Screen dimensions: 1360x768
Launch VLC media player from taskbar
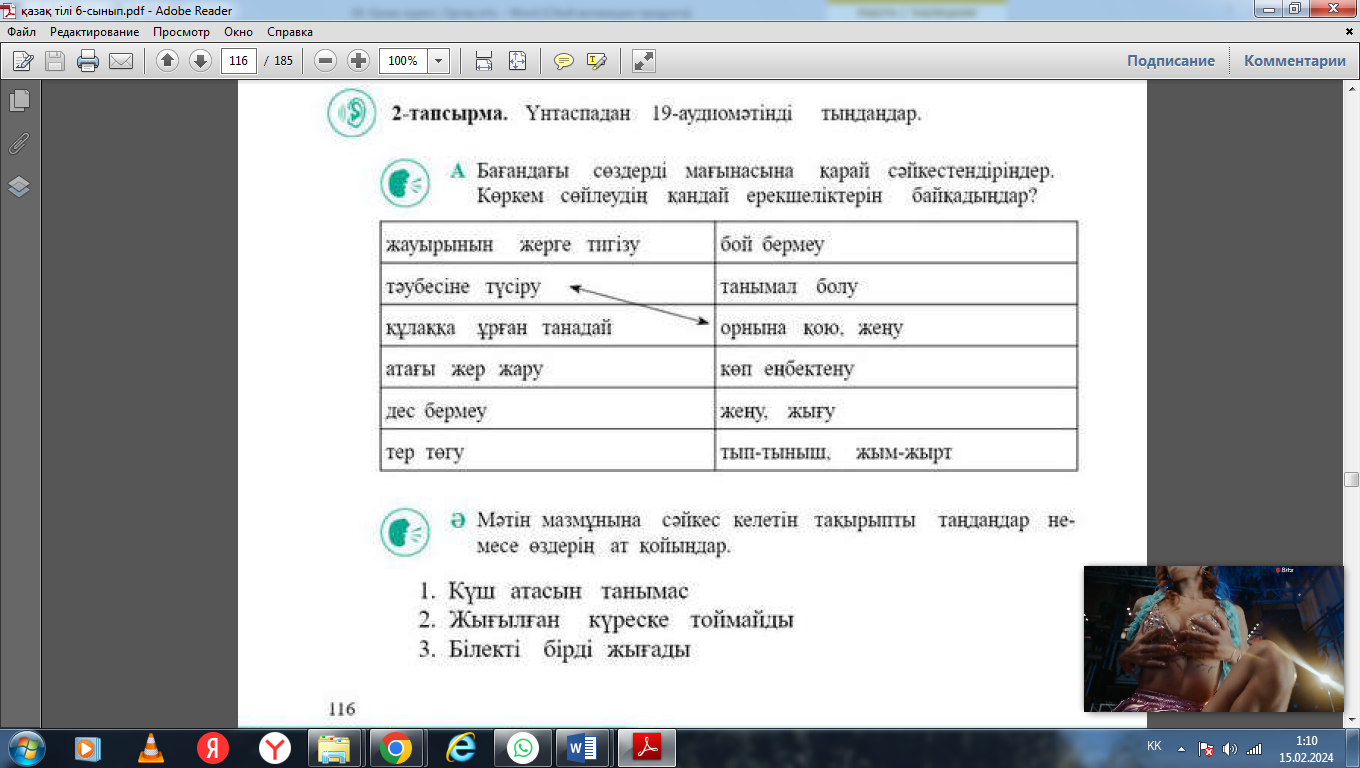click(151, 747)
